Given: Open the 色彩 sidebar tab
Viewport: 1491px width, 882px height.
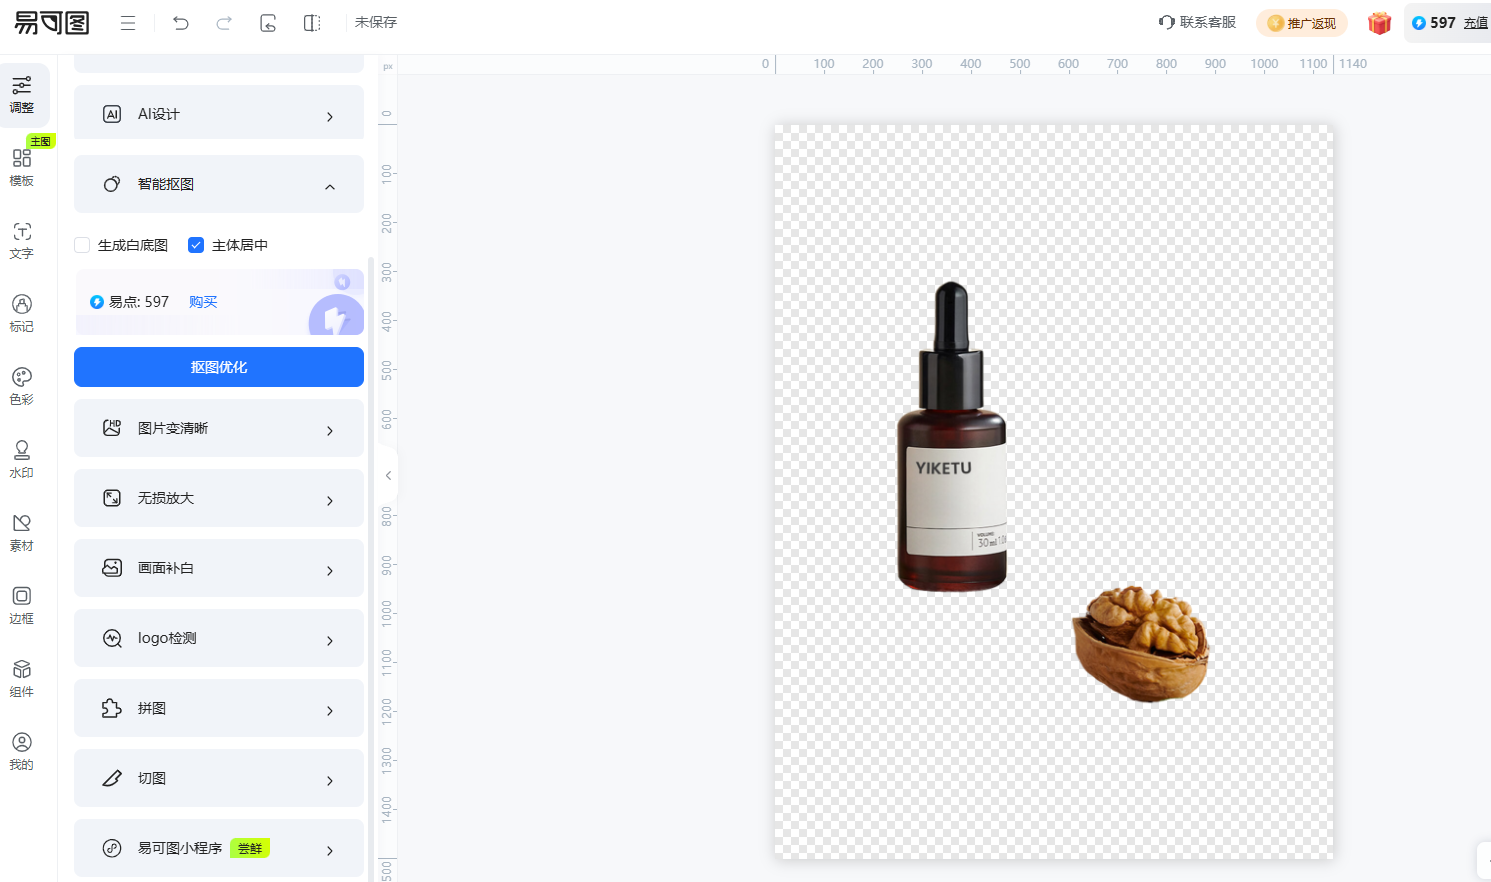Looking at the screenshot, I should coord(22,386).
